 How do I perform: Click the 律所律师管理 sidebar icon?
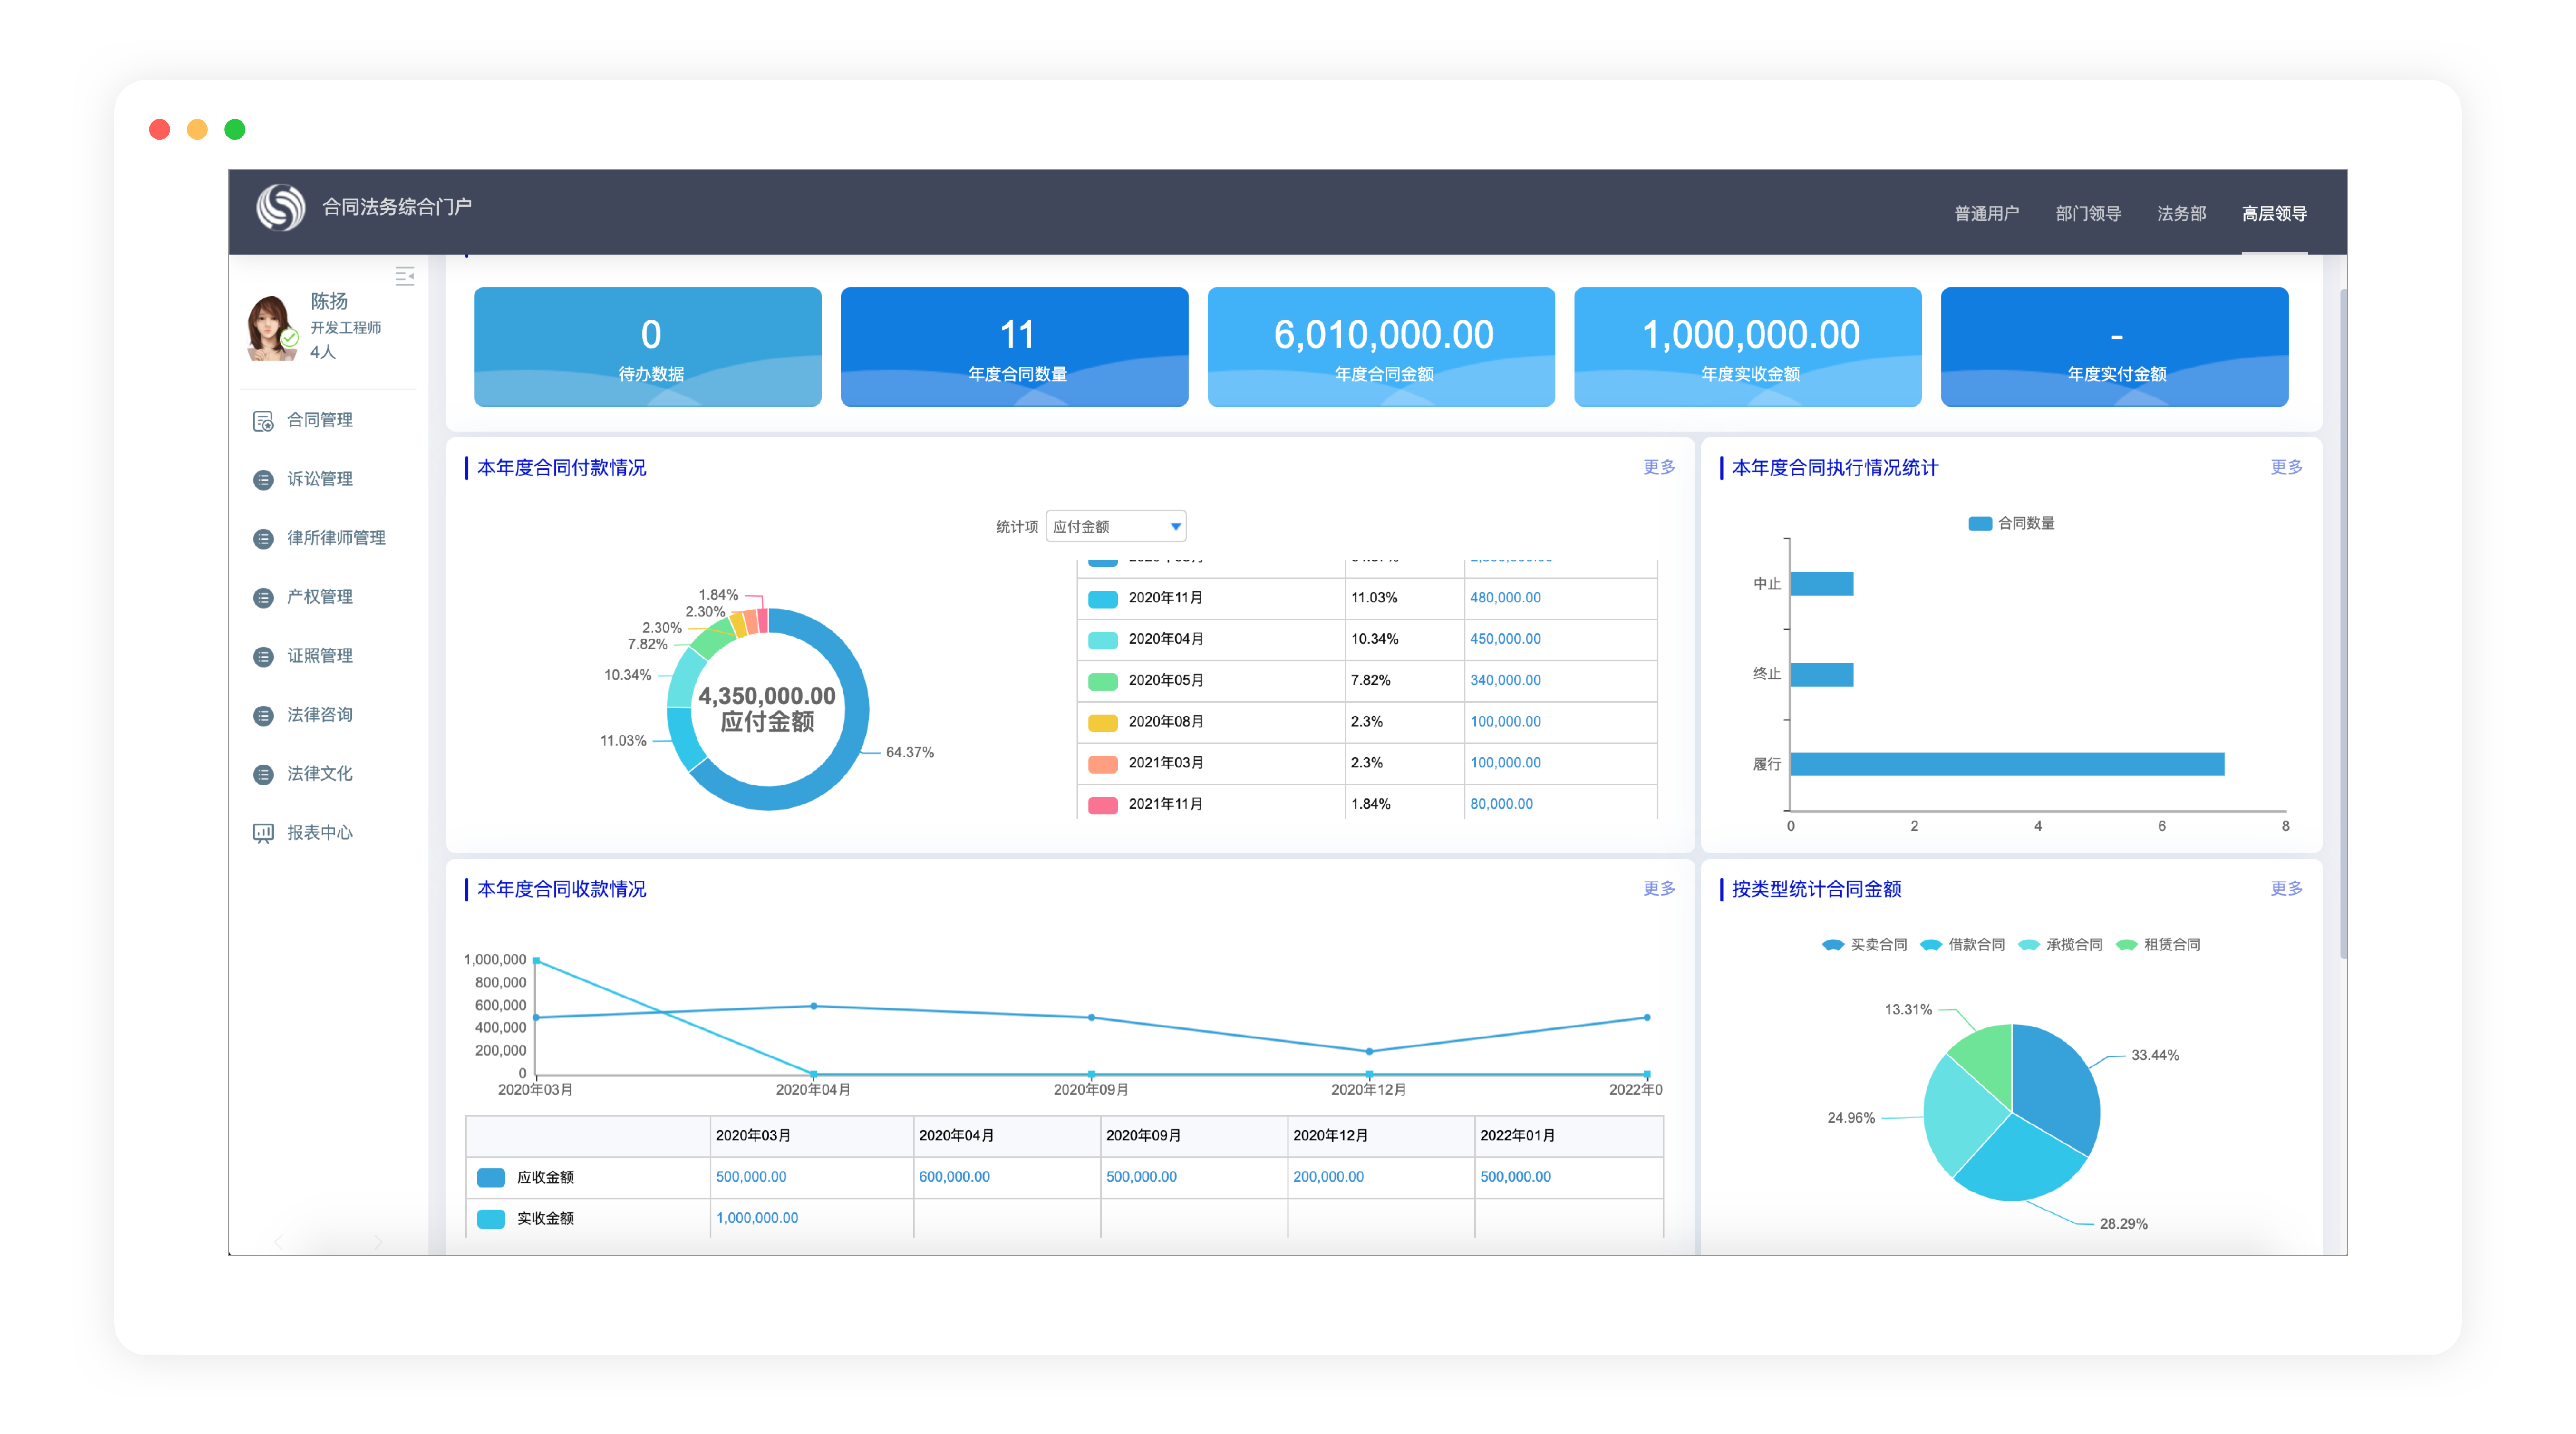tap(263, 539)
